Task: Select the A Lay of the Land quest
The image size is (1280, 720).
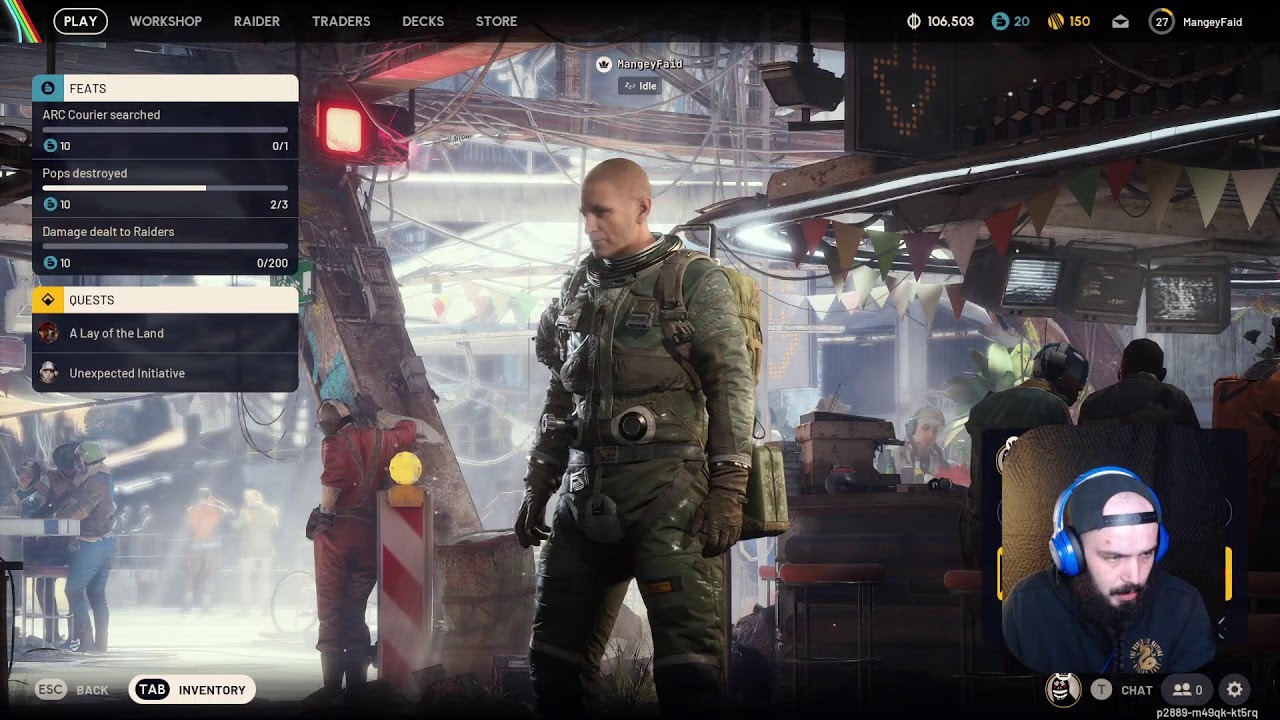Action: [x=165, y=333]
